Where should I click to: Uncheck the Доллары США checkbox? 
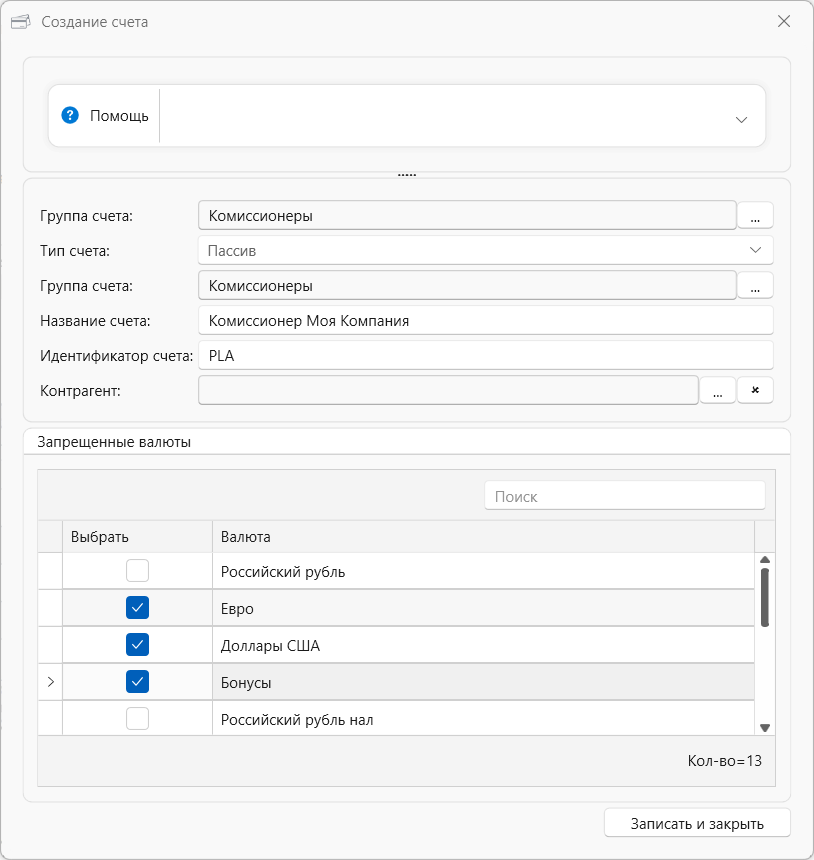137,644
